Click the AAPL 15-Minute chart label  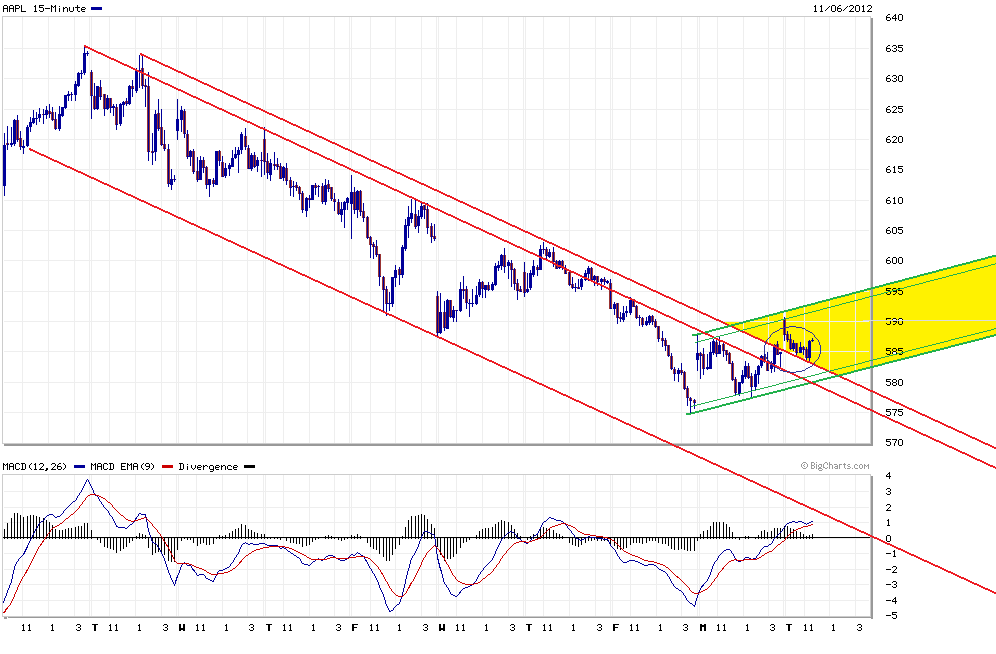coord(42,7)
